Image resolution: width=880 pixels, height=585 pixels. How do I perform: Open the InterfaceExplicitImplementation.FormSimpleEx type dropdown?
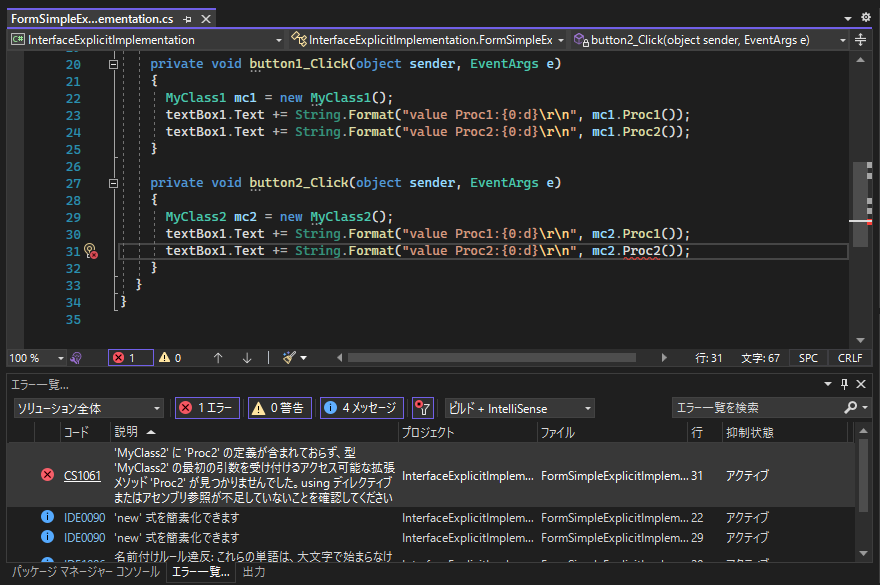(428, 40)
